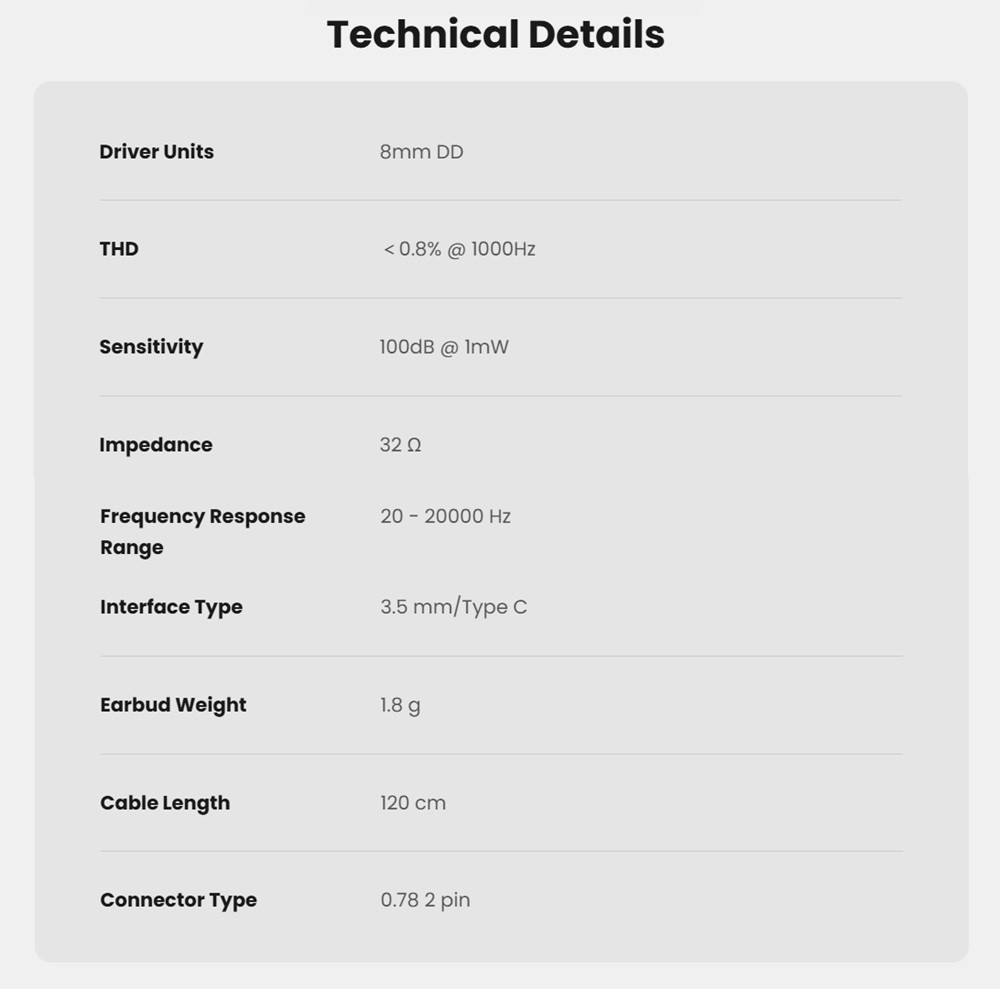This screenshot has width=1000, height=989.
Task: Click the Technical Details heading
Action: (x=496, y=34)
